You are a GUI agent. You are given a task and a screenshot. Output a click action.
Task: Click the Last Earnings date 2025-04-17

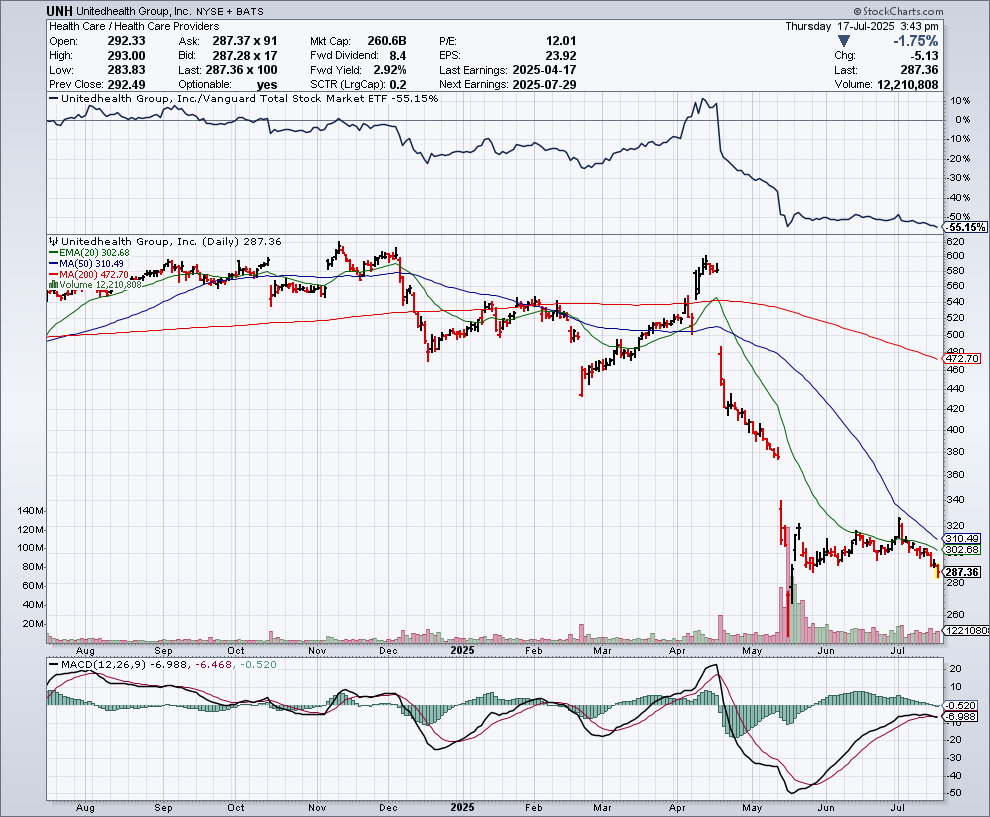tap(544, 70)
